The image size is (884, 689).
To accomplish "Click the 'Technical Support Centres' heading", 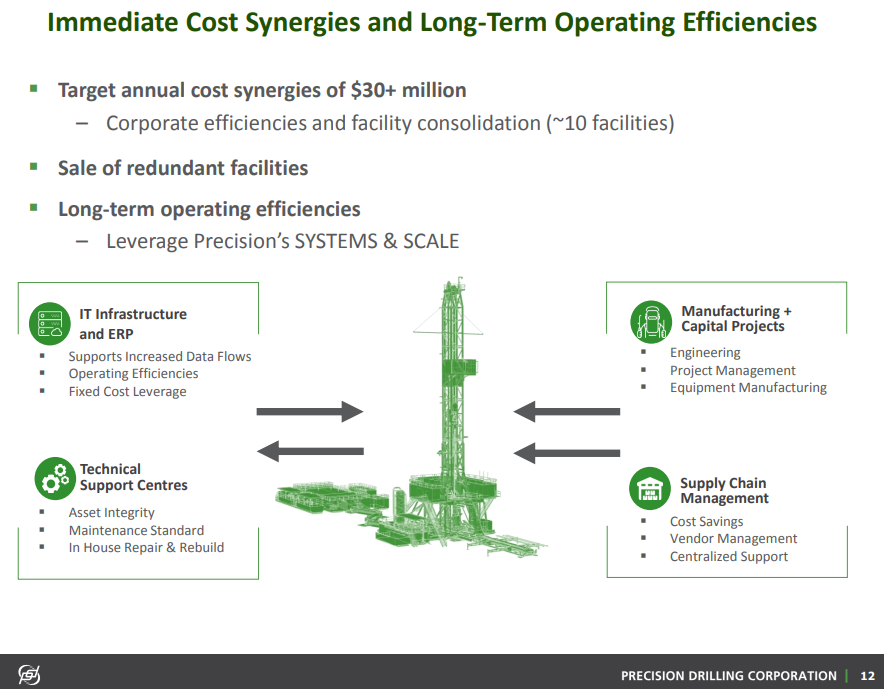I will (134, 477).
